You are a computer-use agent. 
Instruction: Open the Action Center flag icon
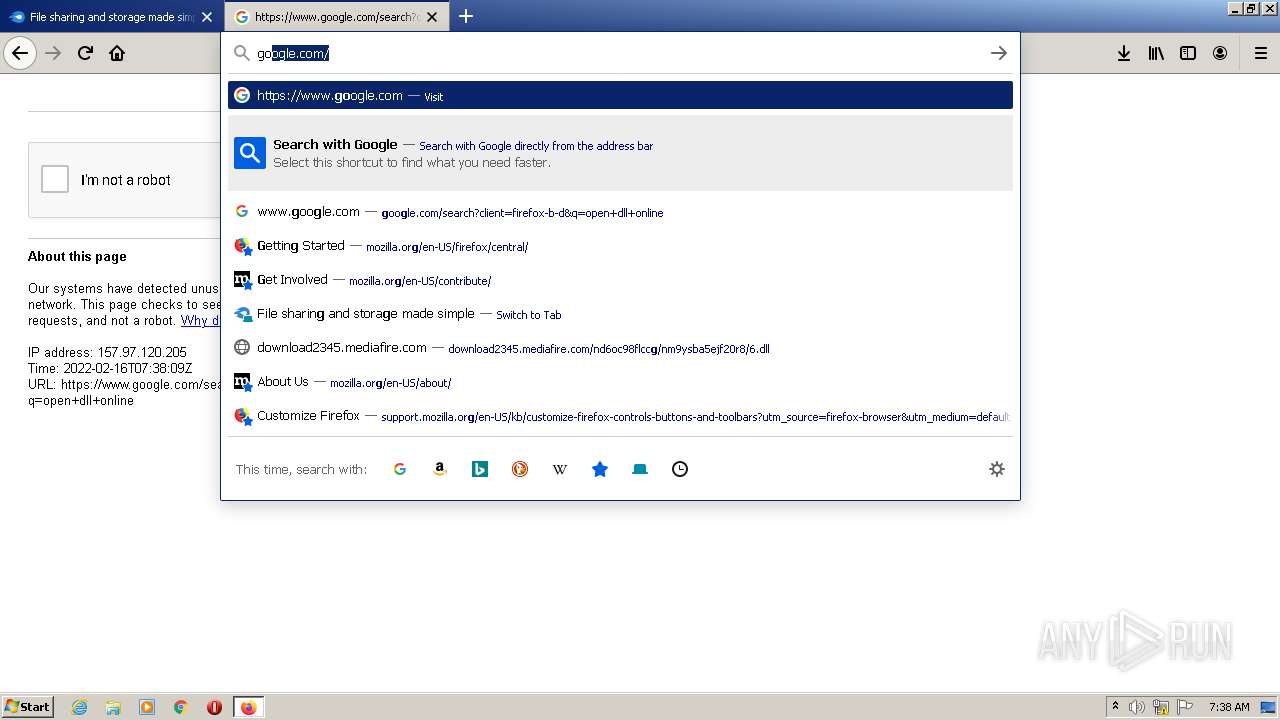click(1185, 707)
